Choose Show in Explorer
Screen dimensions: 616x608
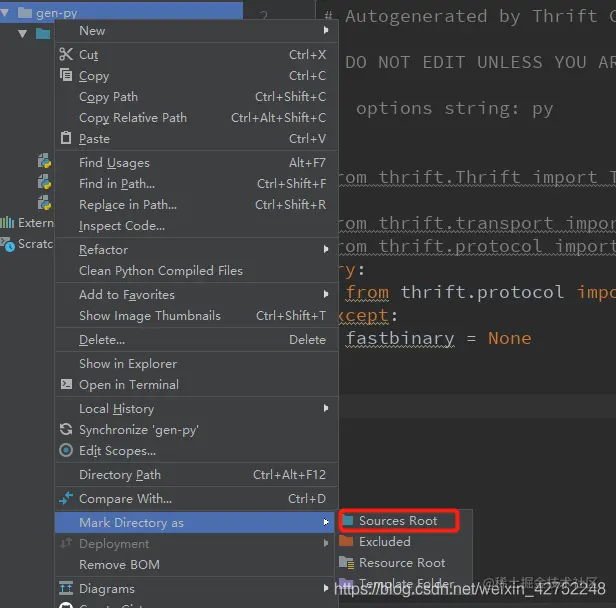[x=196, y=364]
